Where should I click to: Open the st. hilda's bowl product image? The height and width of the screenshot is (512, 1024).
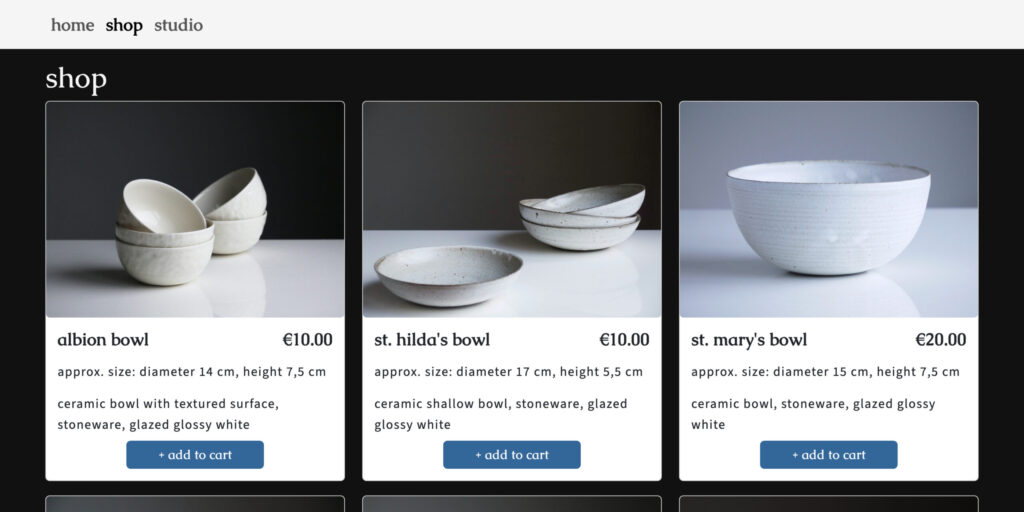pos(511,209)
